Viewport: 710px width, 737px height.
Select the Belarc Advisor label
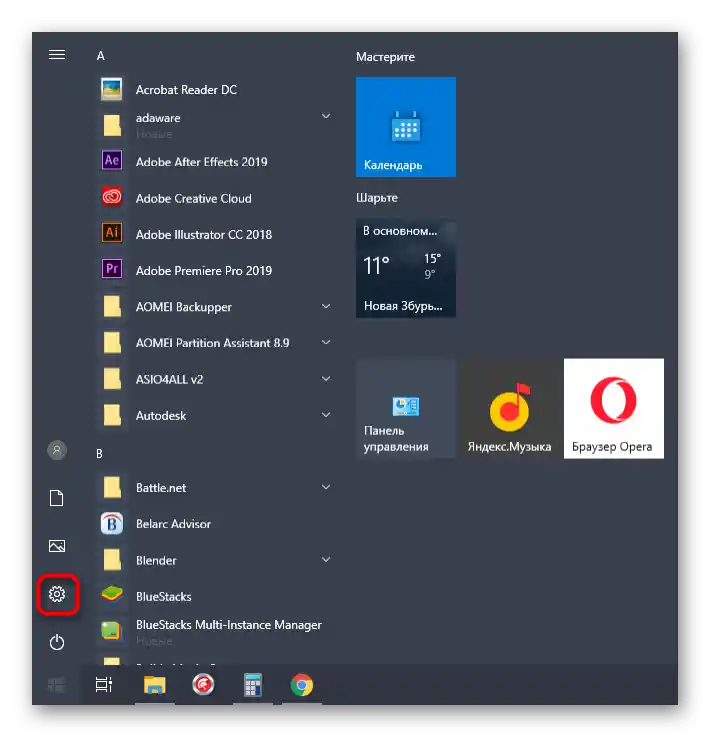[173, 524]
